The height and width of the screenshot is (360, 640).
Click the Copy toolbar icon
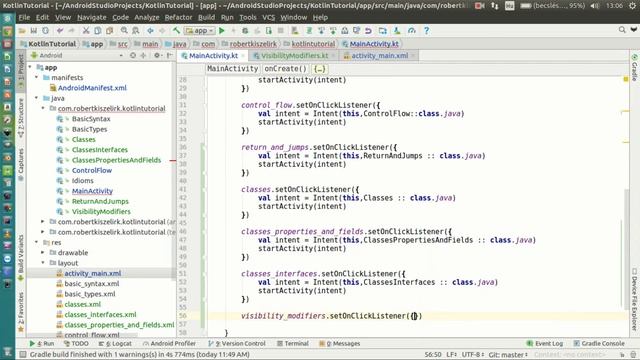[x=98, y=31]
